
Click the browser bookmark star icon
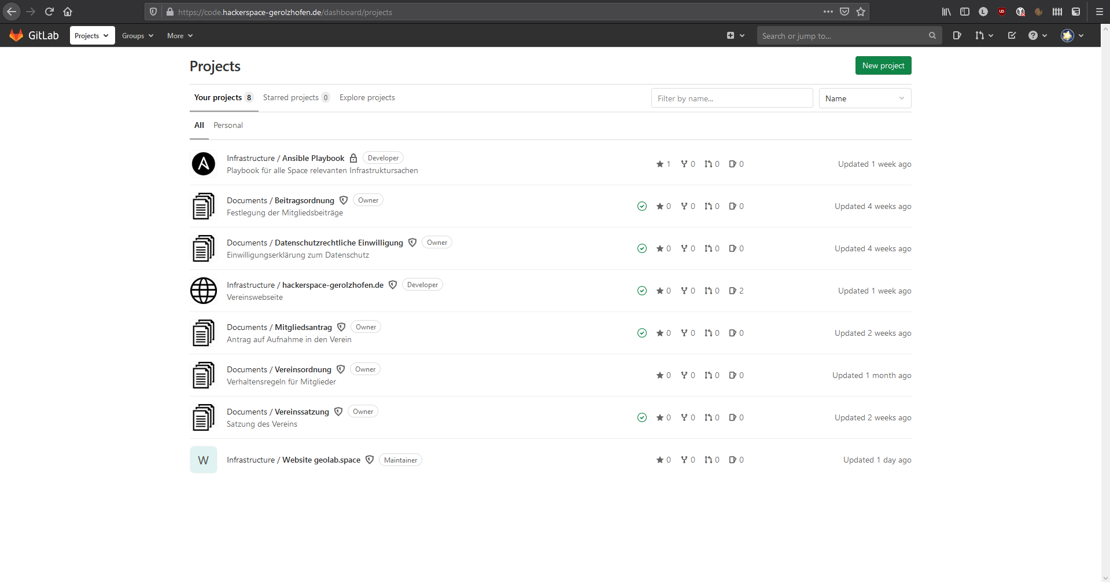pos(860,11)
